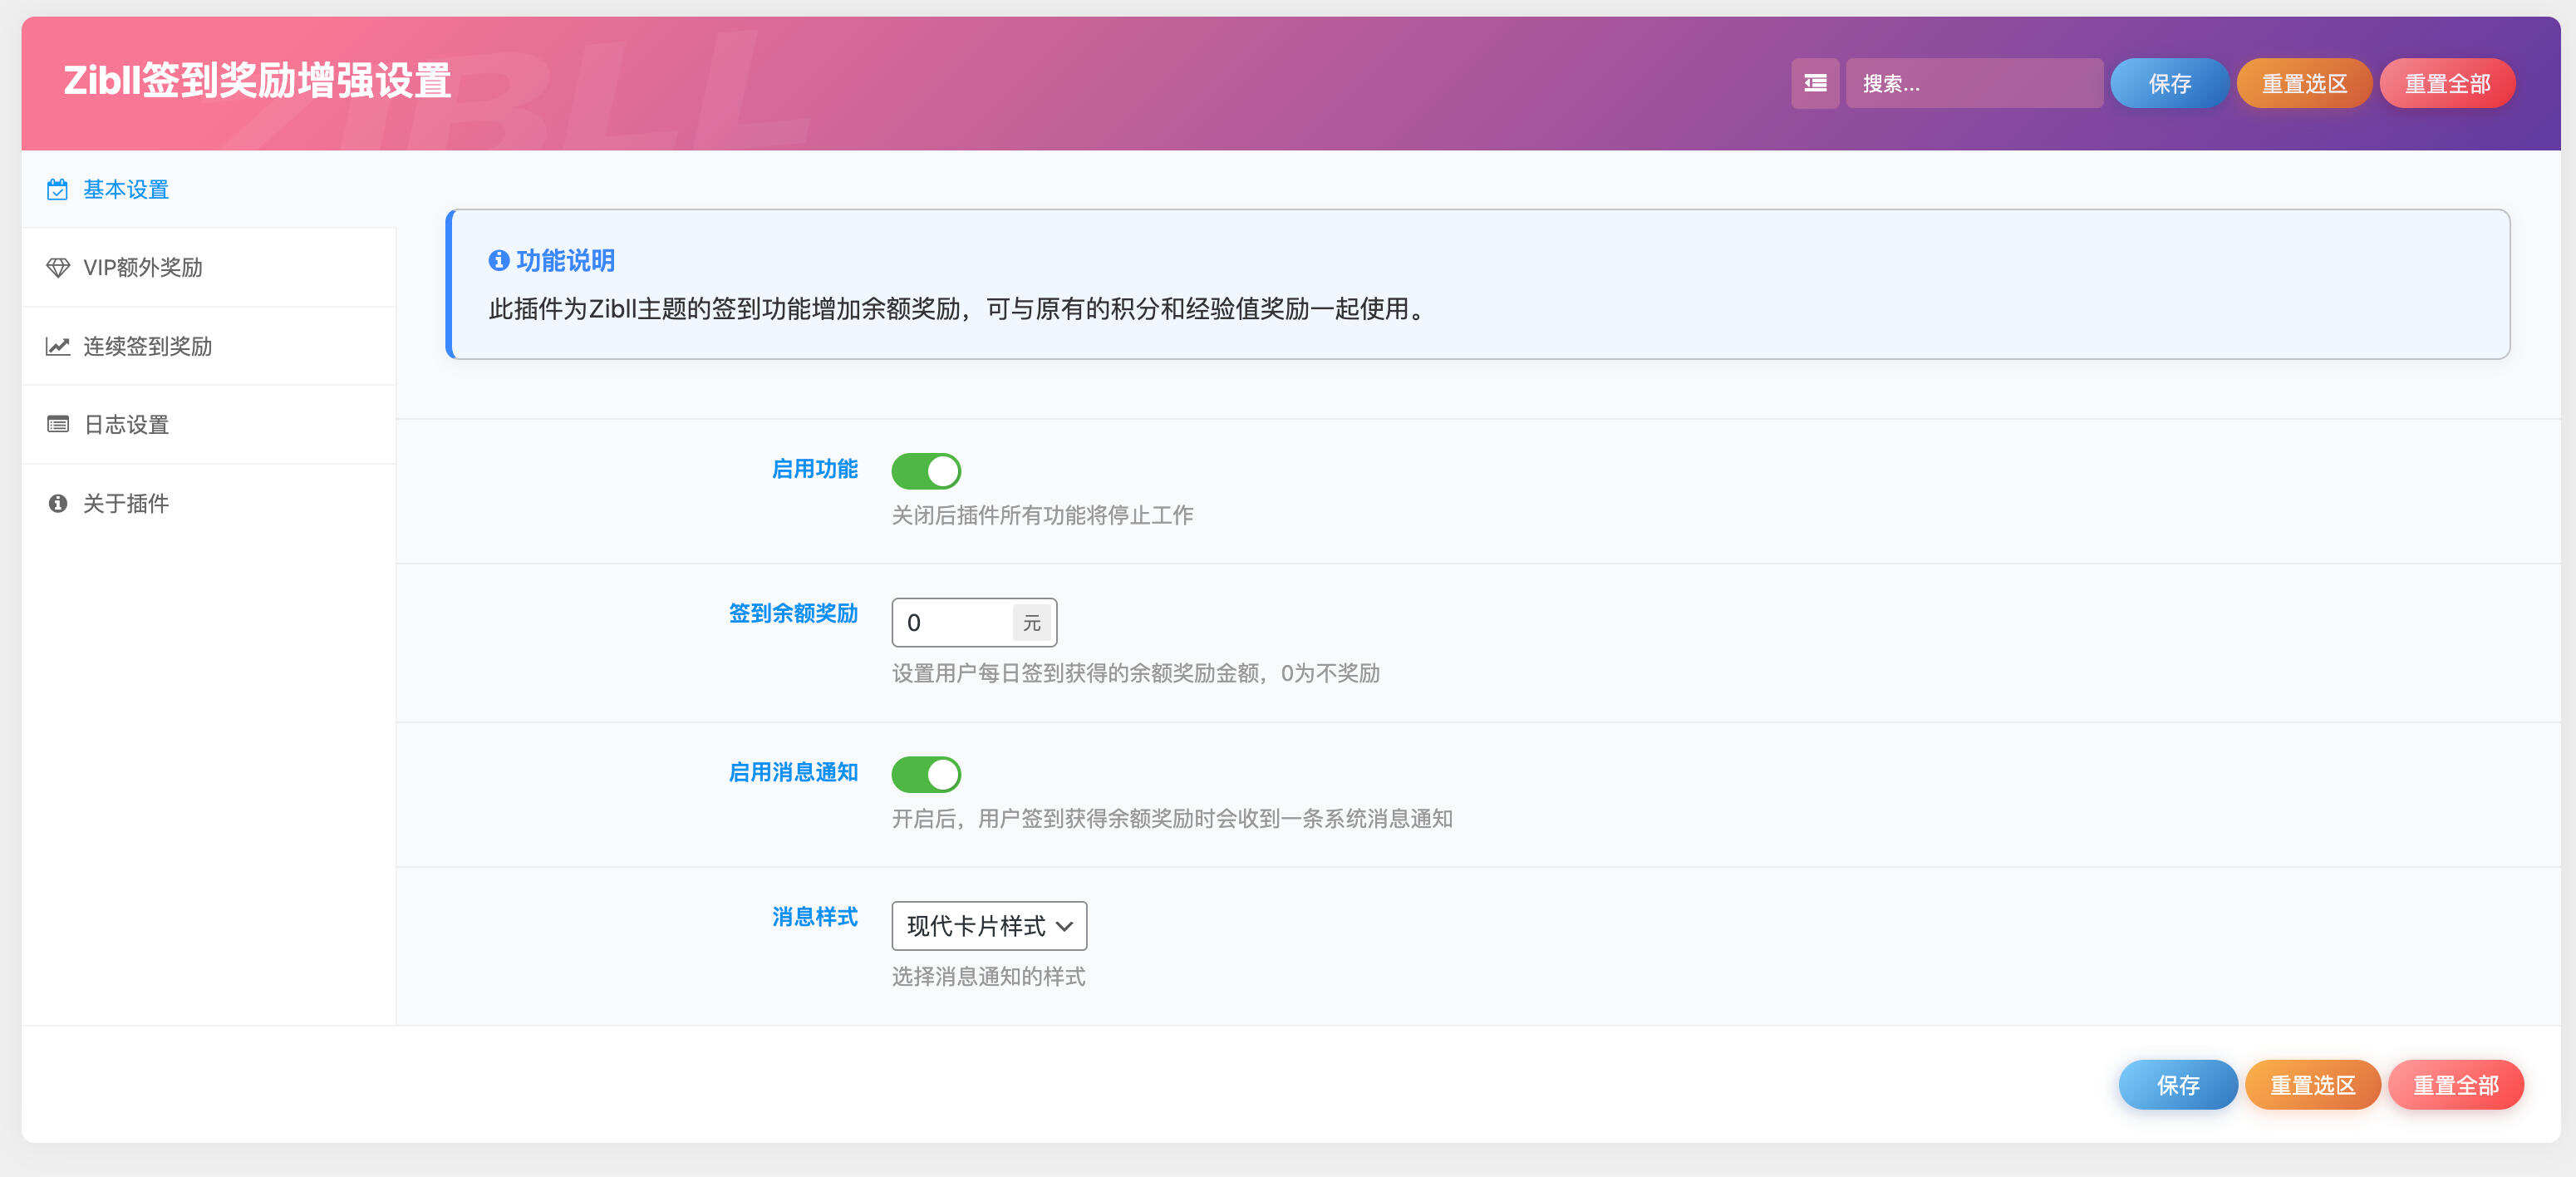Click the calendar icon beside 基本设置

(57, 188)
